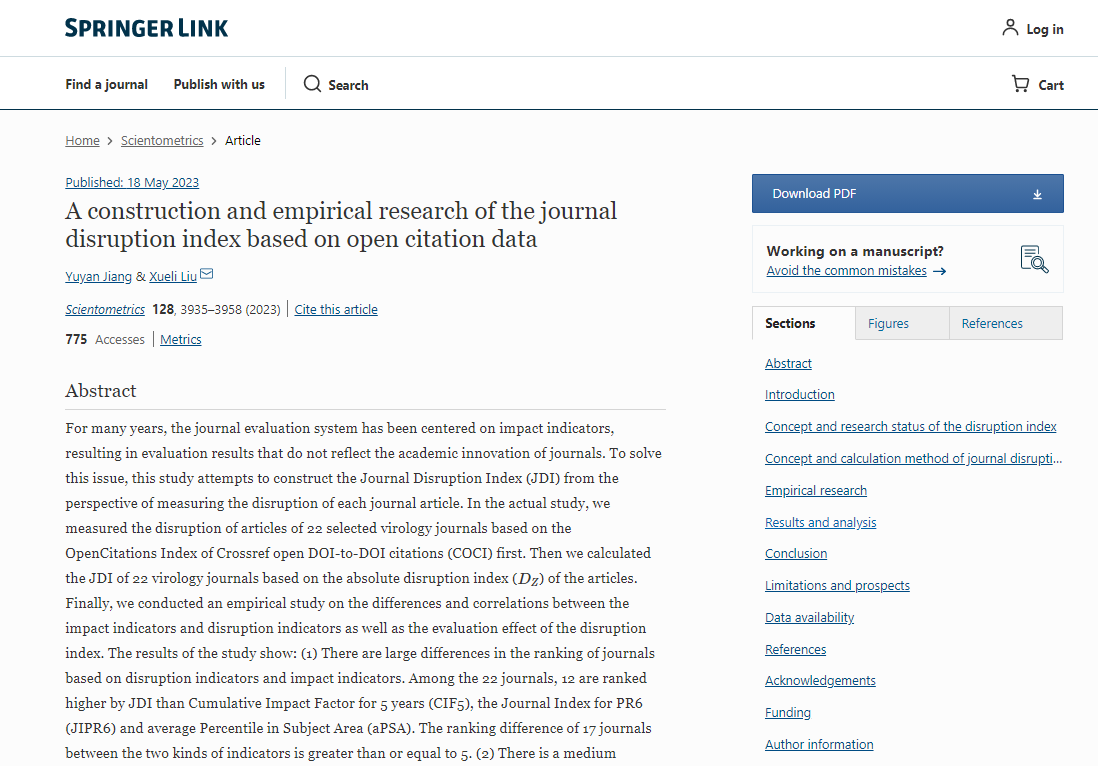Click the Home breadcrumb link
Viewport: 1098px width, 766px height.
82,140
